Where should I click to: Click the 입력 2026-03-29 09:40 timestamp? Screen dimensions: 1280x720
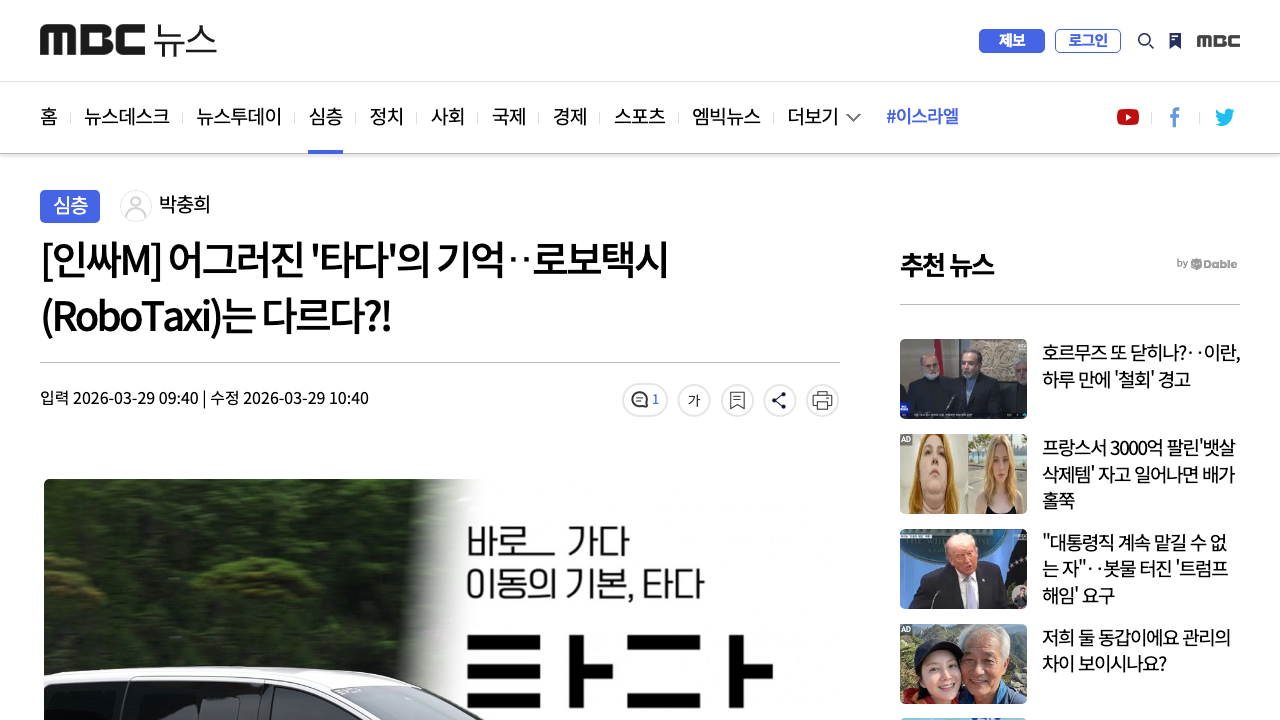119,398
